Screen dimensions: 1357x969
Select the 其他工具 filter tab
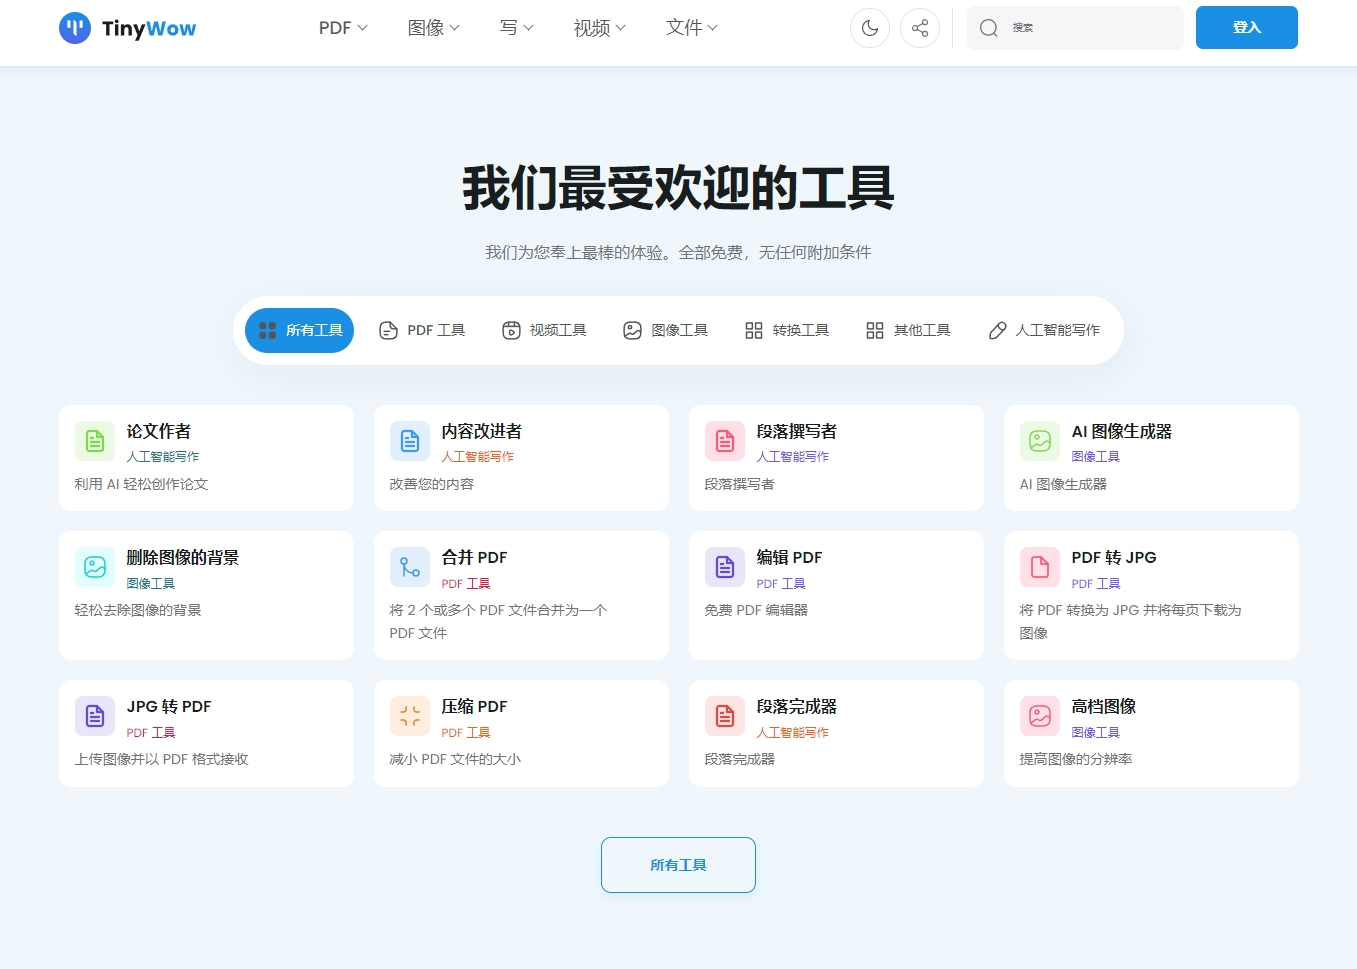tap(908, 330)
